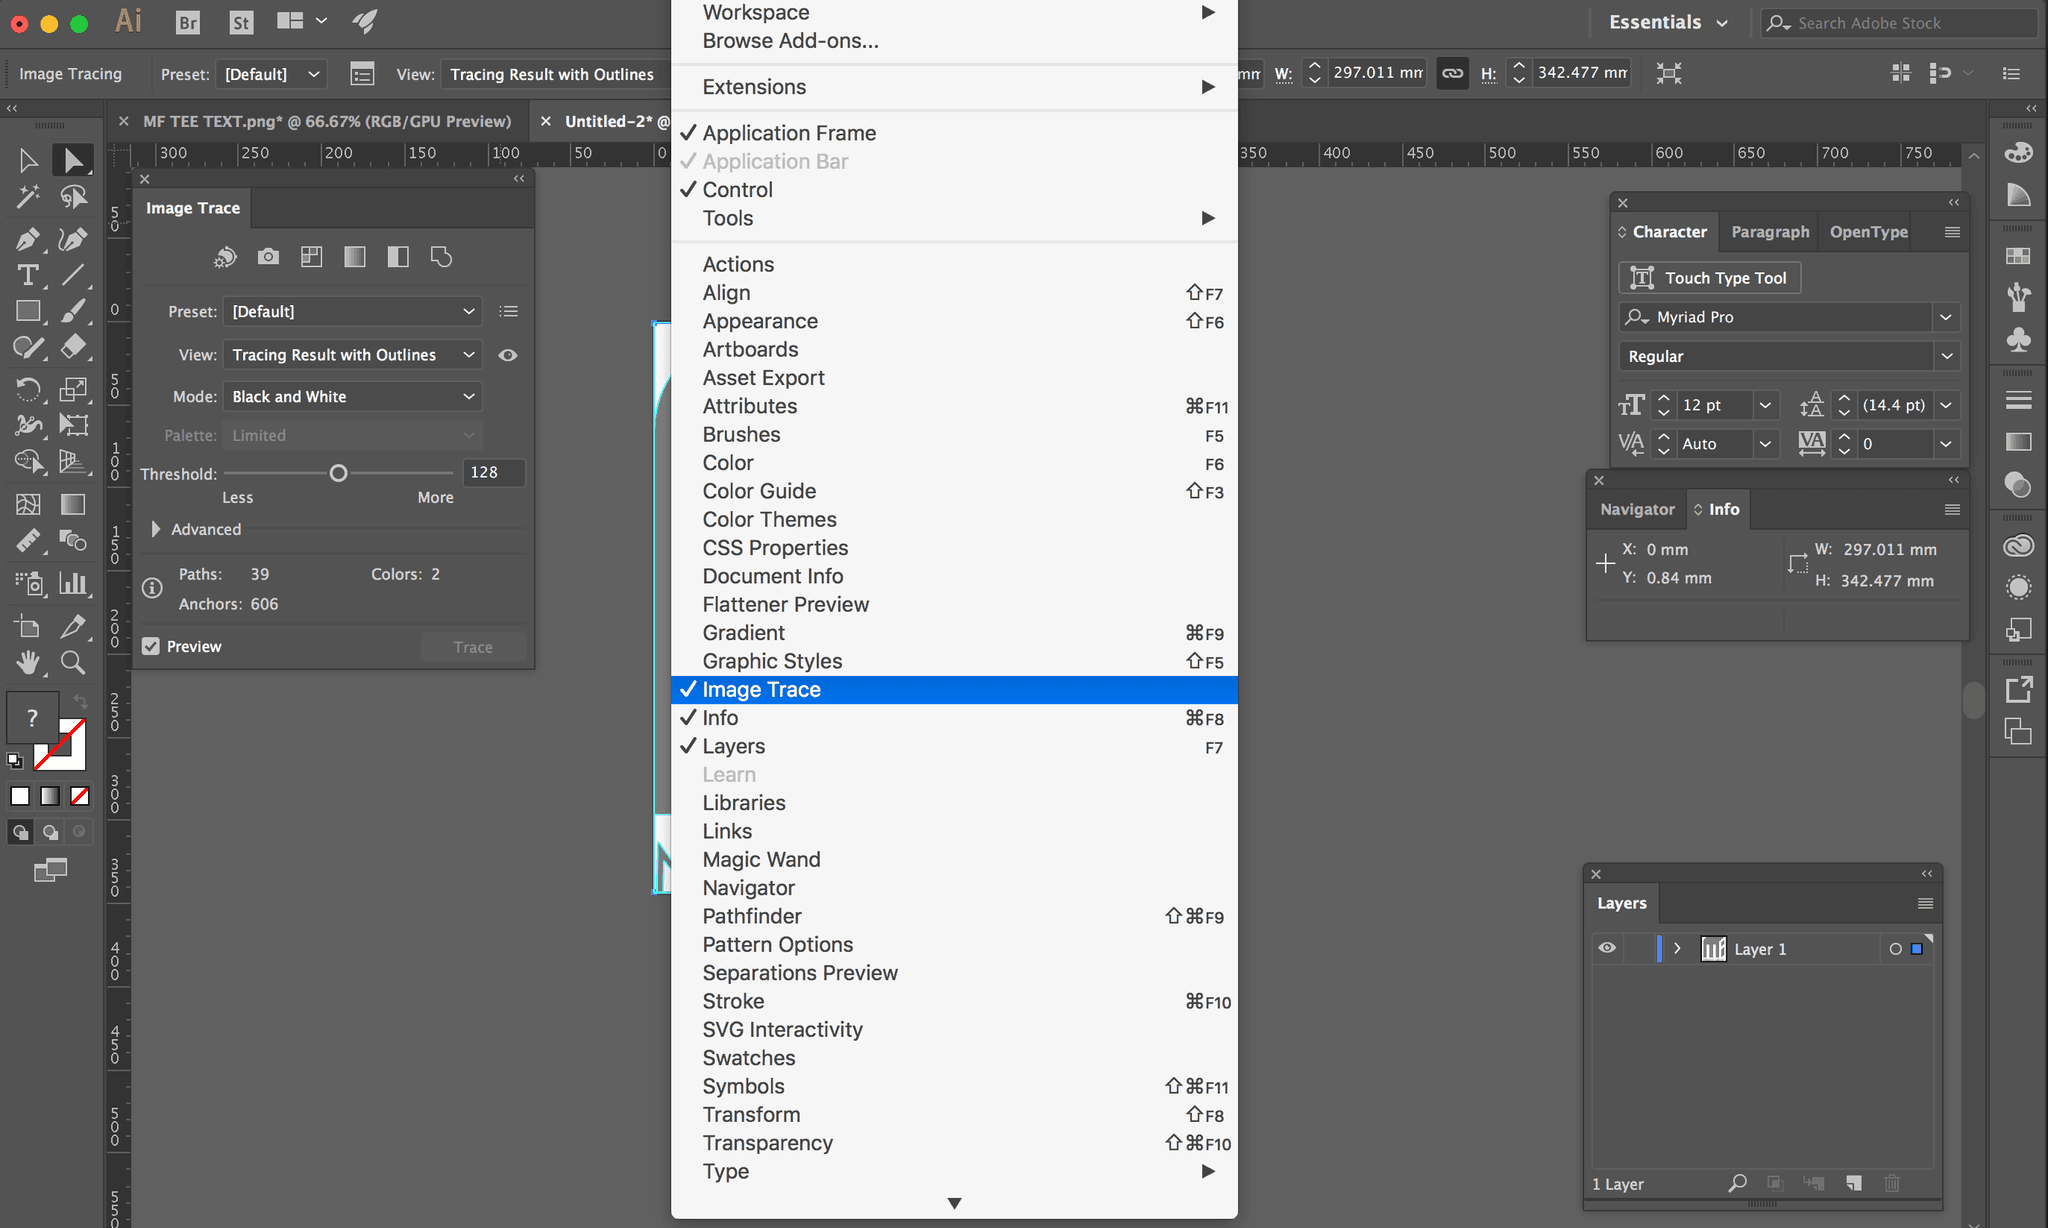Click the Threshold value field showing 128
This screenshot has height=1228, width=2048.
click(493, 472)
